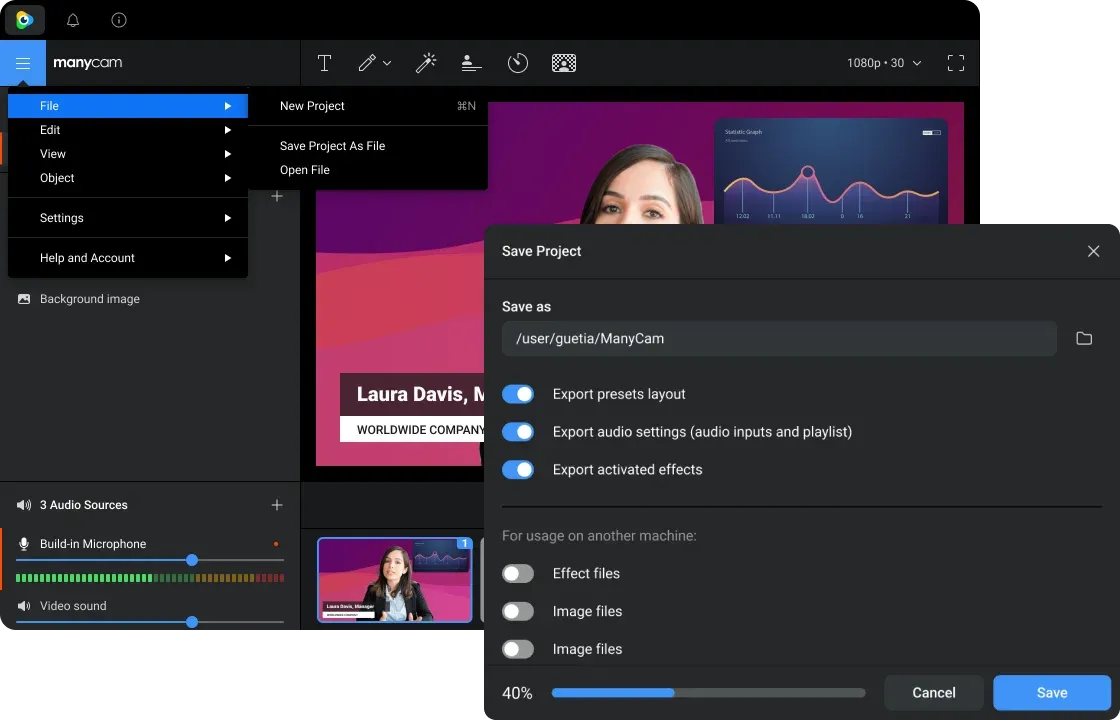This screenshot has height=720, width=1120.
Task: Select the Text tool icon
Action: [324, 63]
